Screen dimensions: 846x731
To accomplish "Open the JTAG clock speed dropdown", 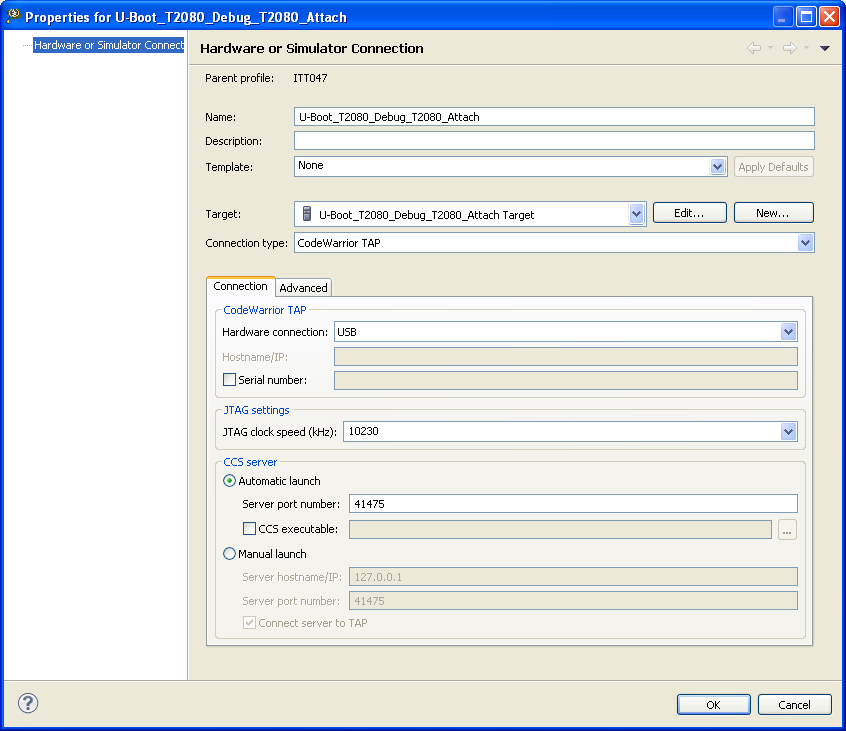I will 788,432.
